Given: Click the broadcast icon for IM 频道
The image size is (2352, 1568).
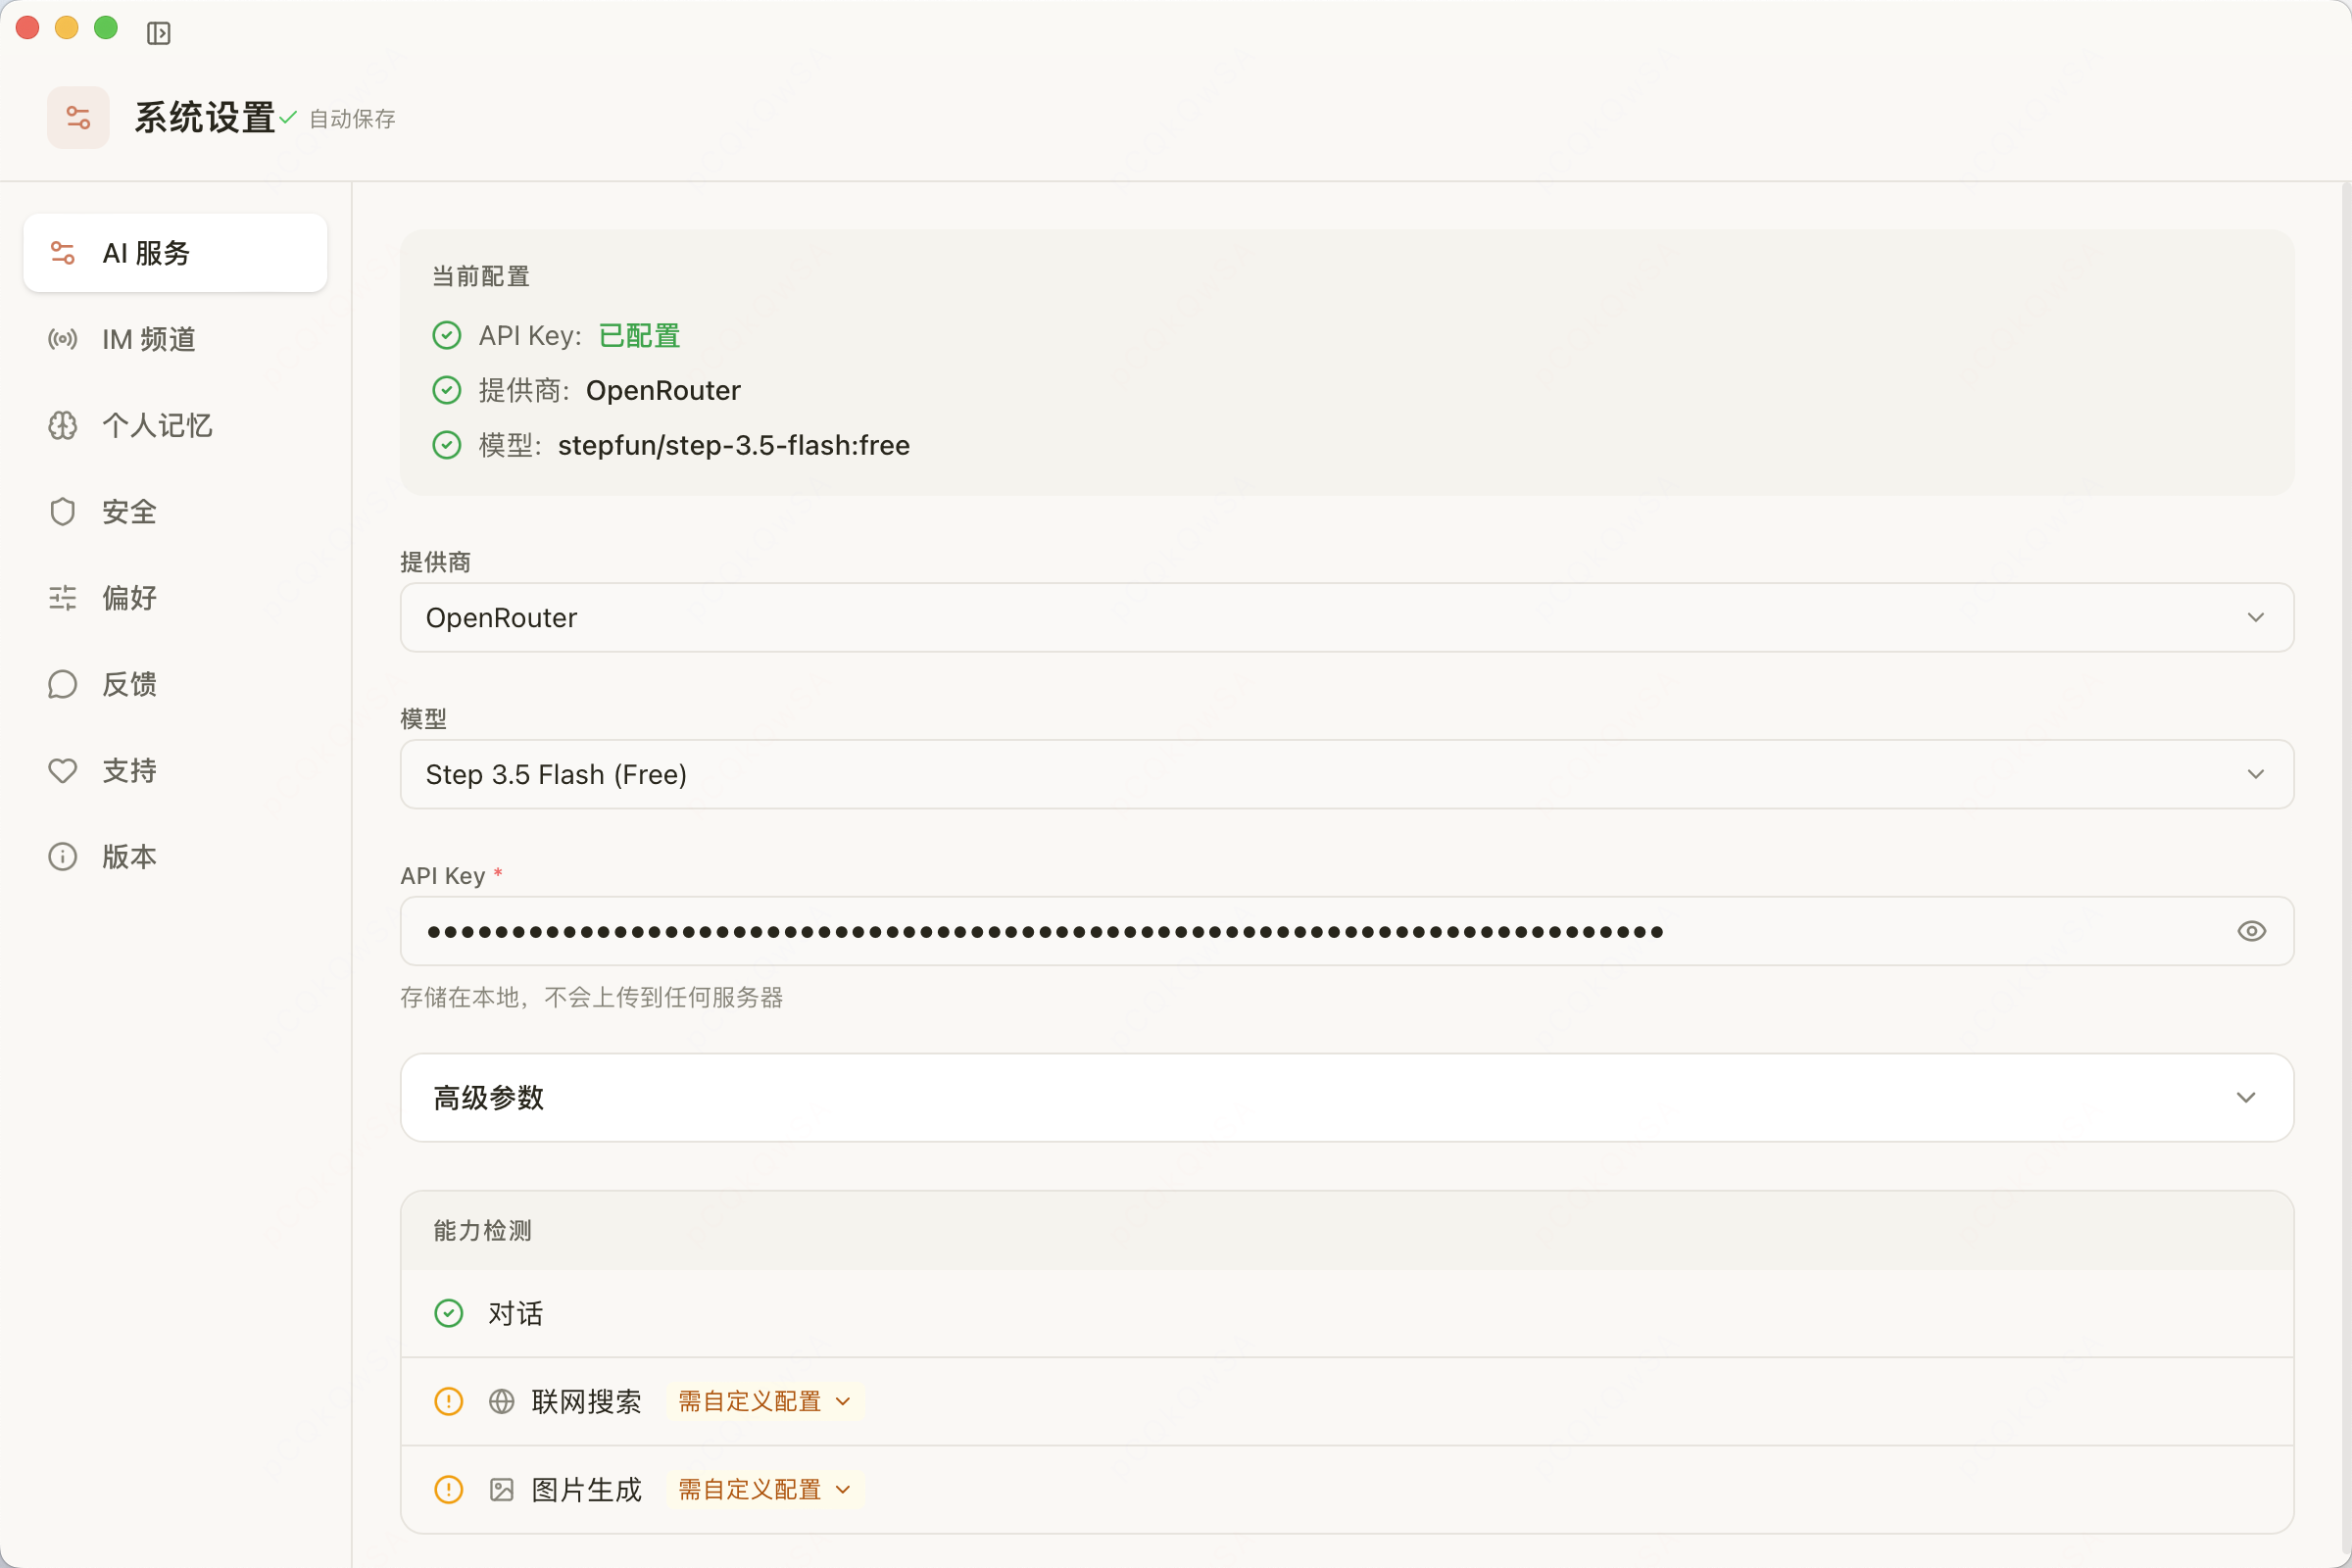Looking at the screenshot, I should 62,340.
